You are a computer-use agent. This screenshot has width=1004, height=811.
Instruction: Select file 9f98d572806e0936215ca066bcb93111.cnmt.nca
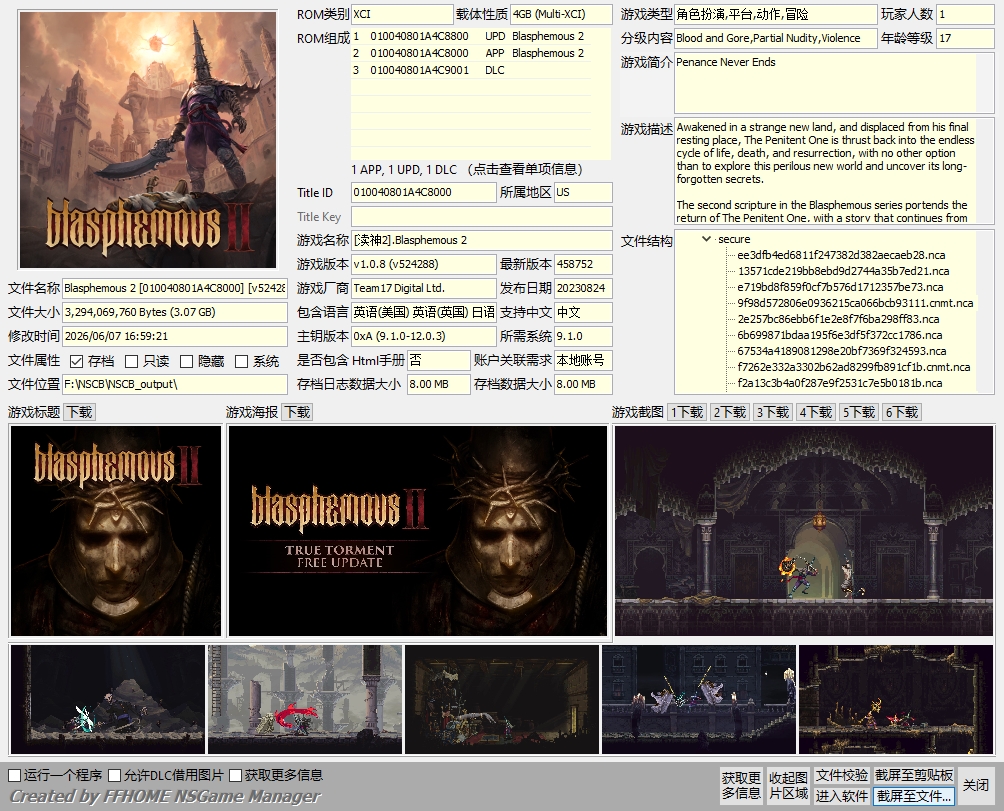(855, 303)
